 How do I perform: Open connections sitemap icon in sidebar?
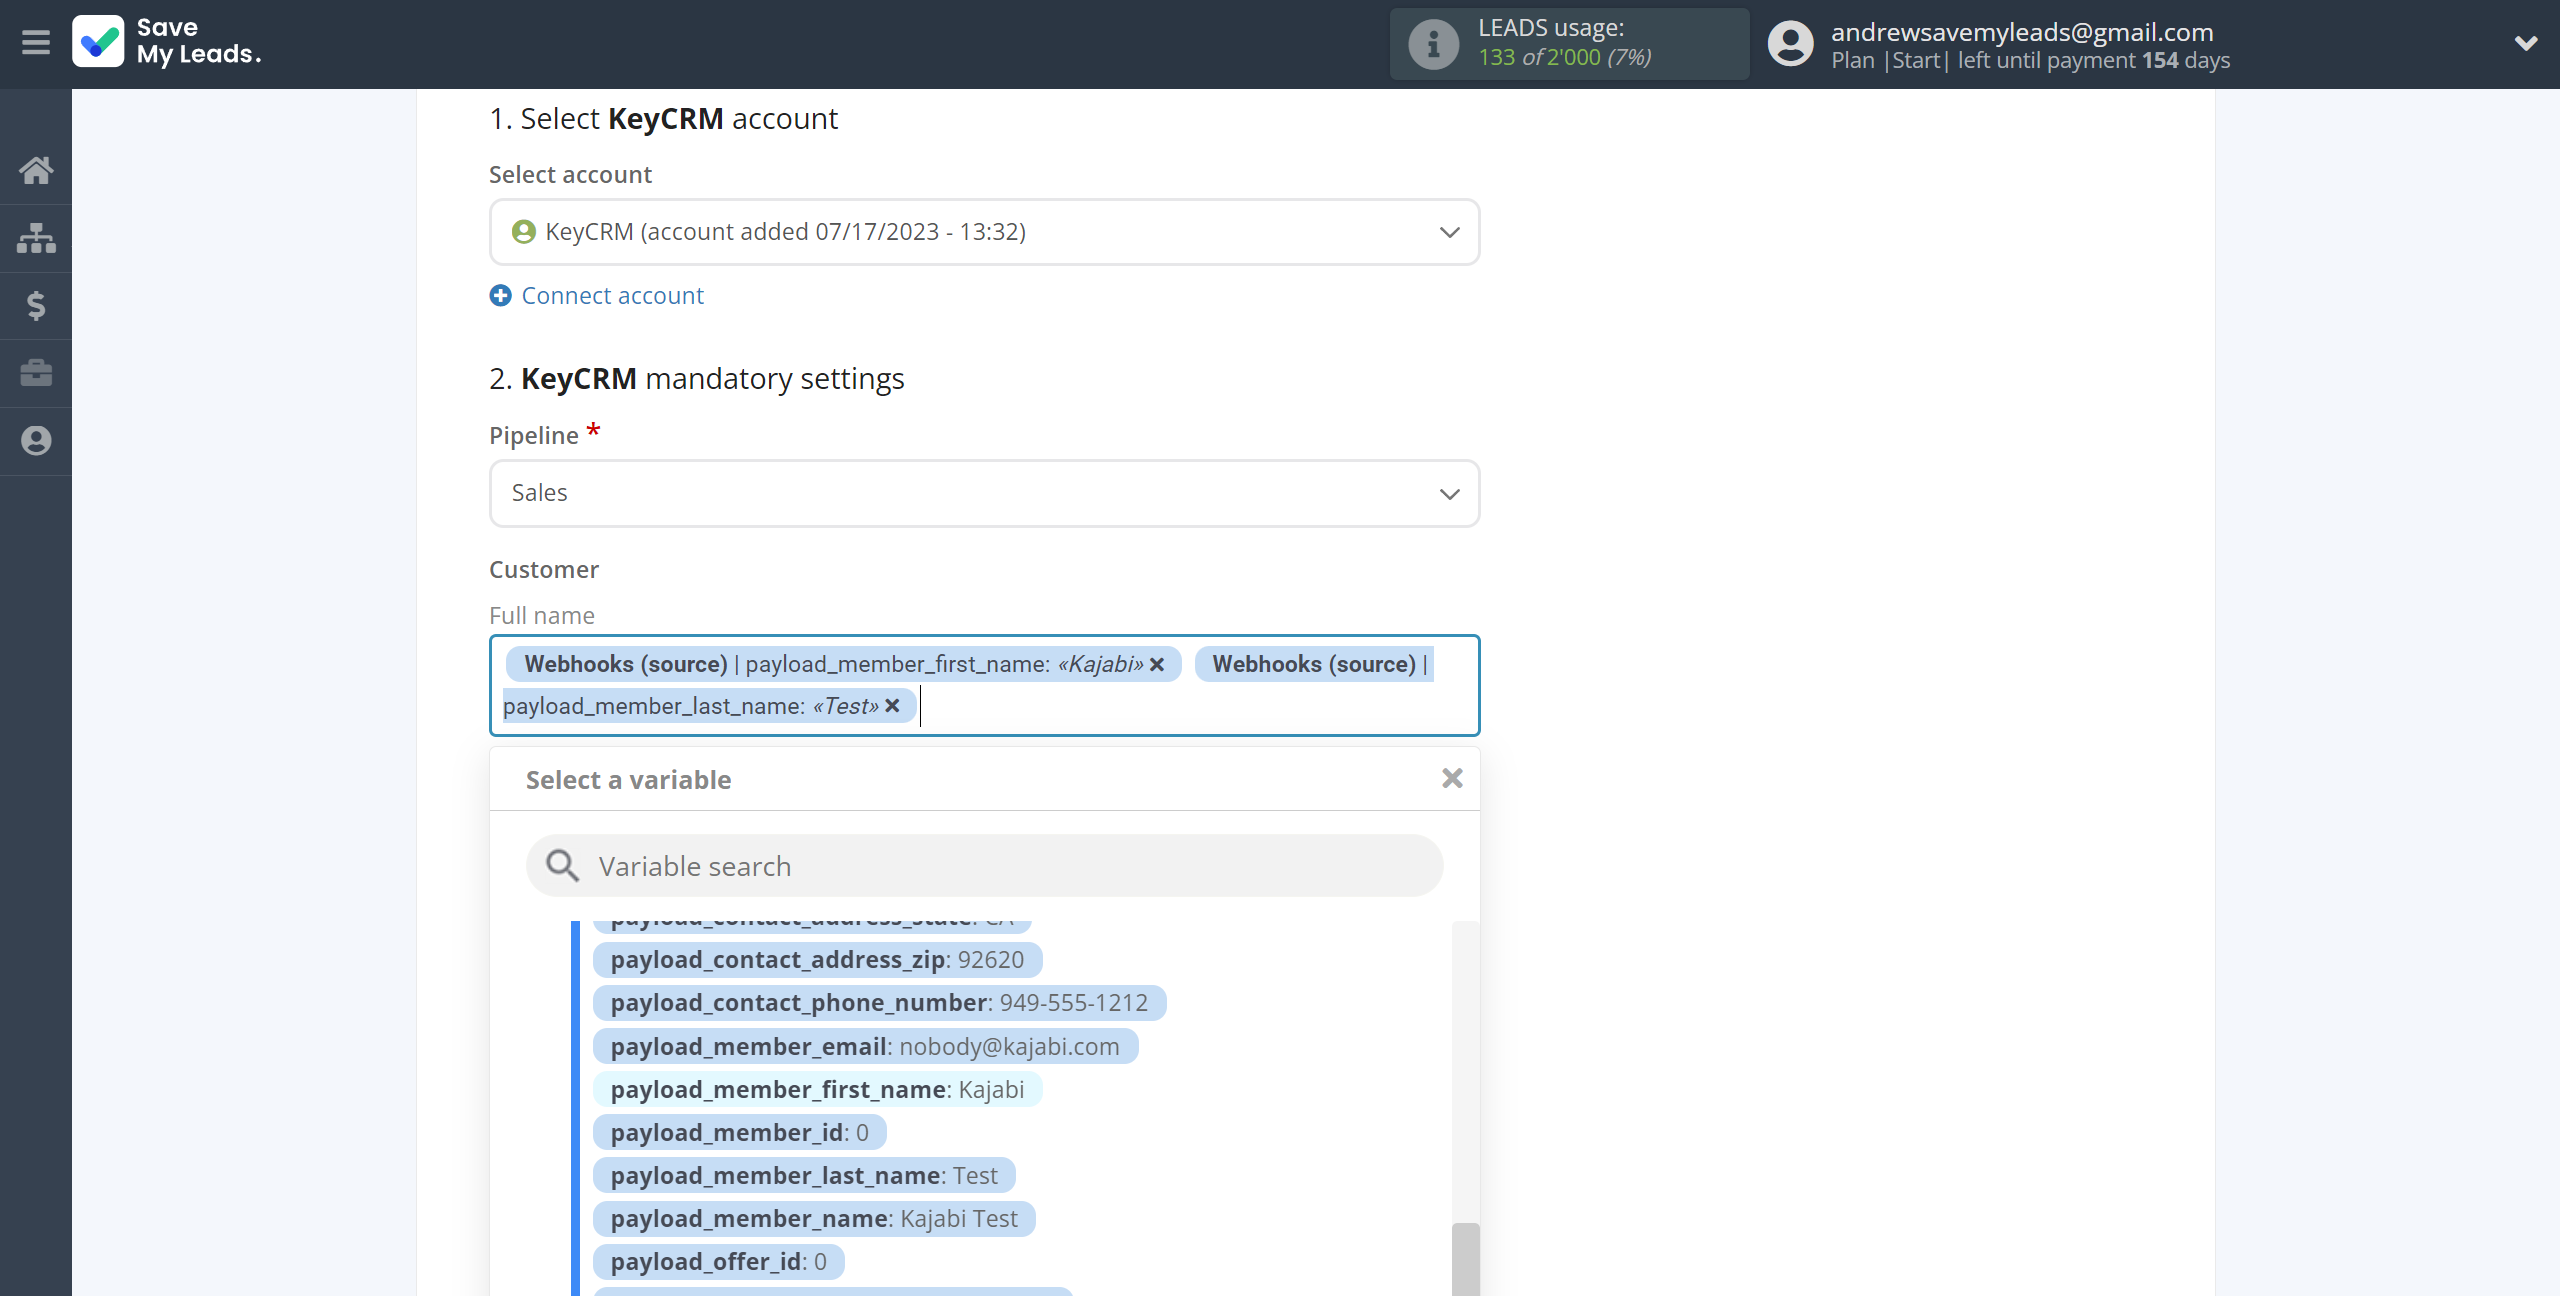point(36,238)
